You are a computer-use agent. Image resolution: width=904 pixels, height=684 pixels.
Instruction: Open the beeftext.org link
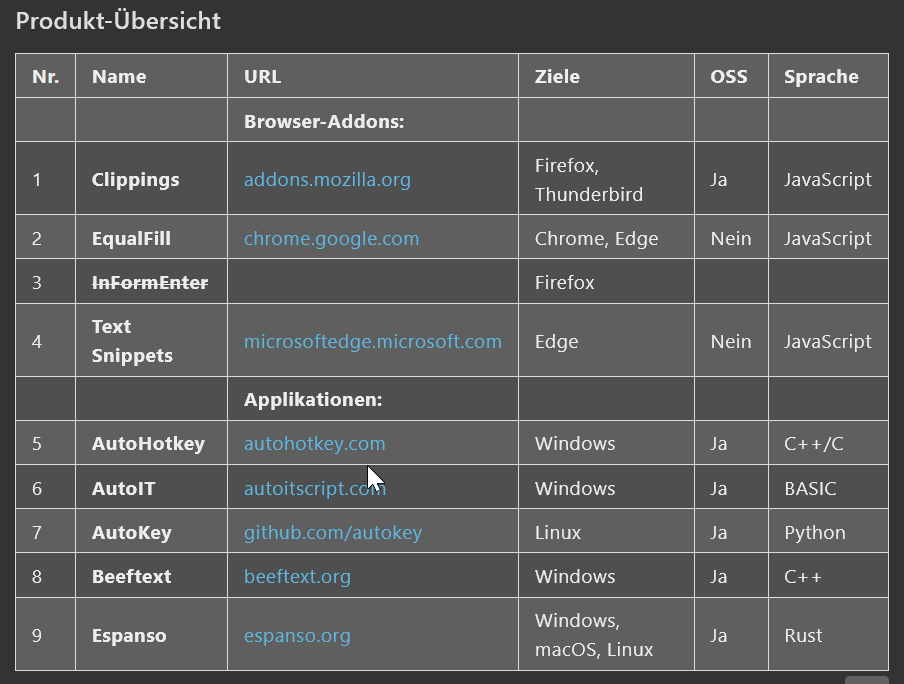coord(297,577)
